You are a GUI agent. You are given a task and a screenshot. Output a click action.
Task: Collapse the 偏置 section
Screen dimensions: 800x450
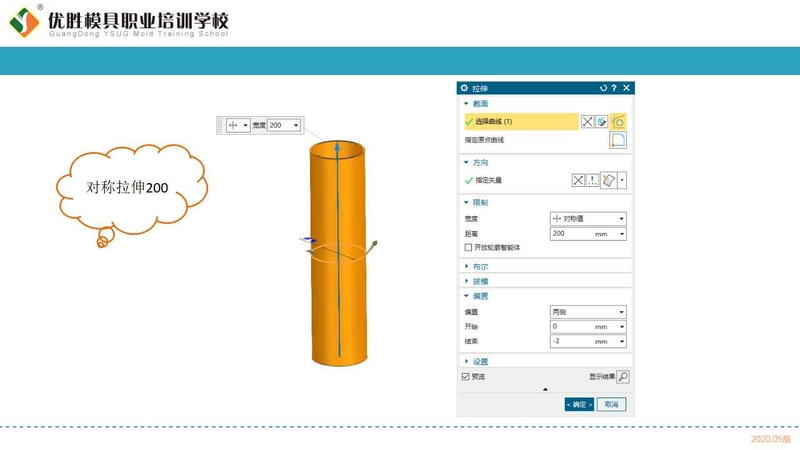pos(466,296)
